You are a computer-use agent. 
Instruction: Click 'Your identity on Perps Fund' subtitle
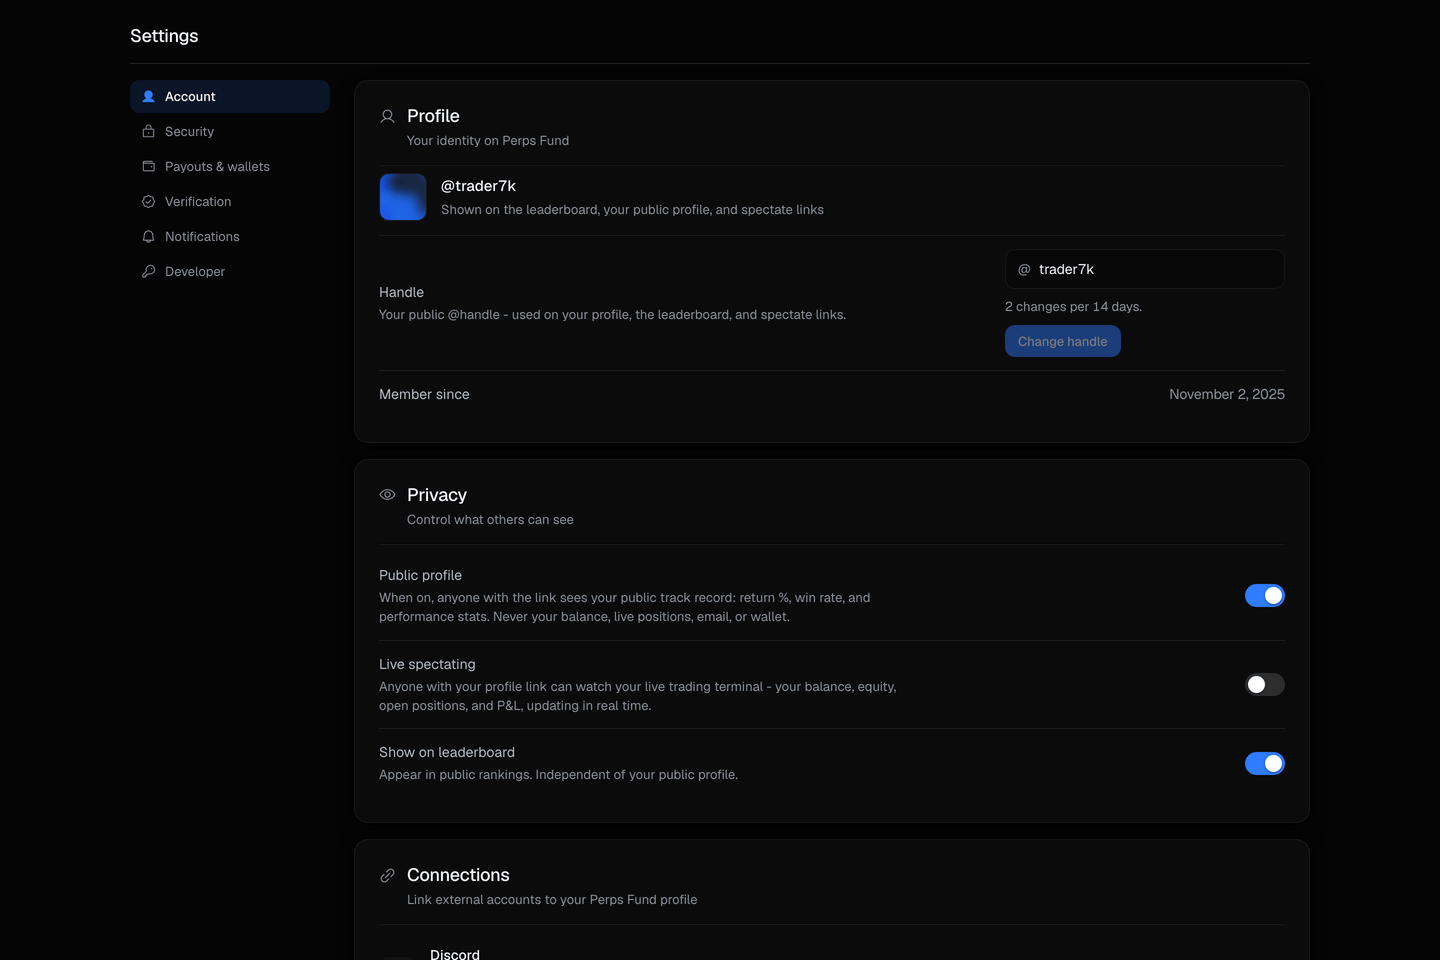point(488,141)
